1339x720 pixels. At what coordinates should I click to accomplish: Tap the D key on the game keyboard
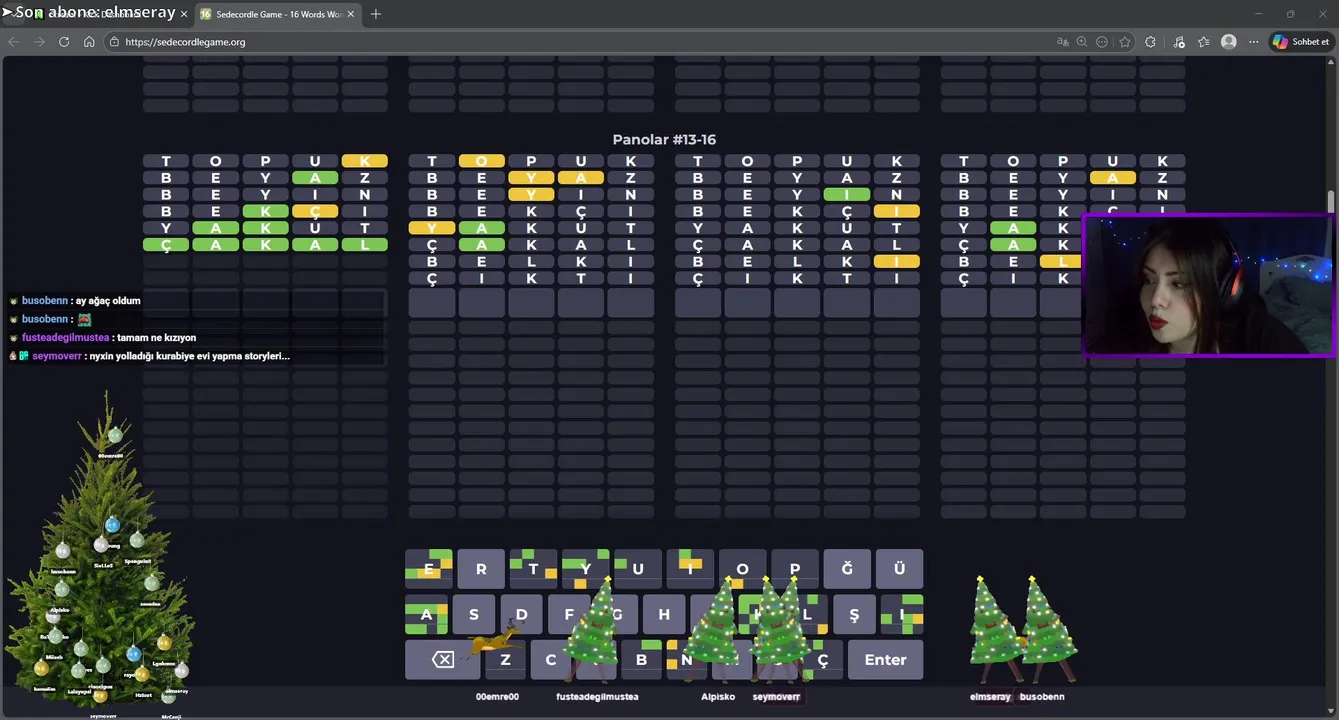point(521,615)
